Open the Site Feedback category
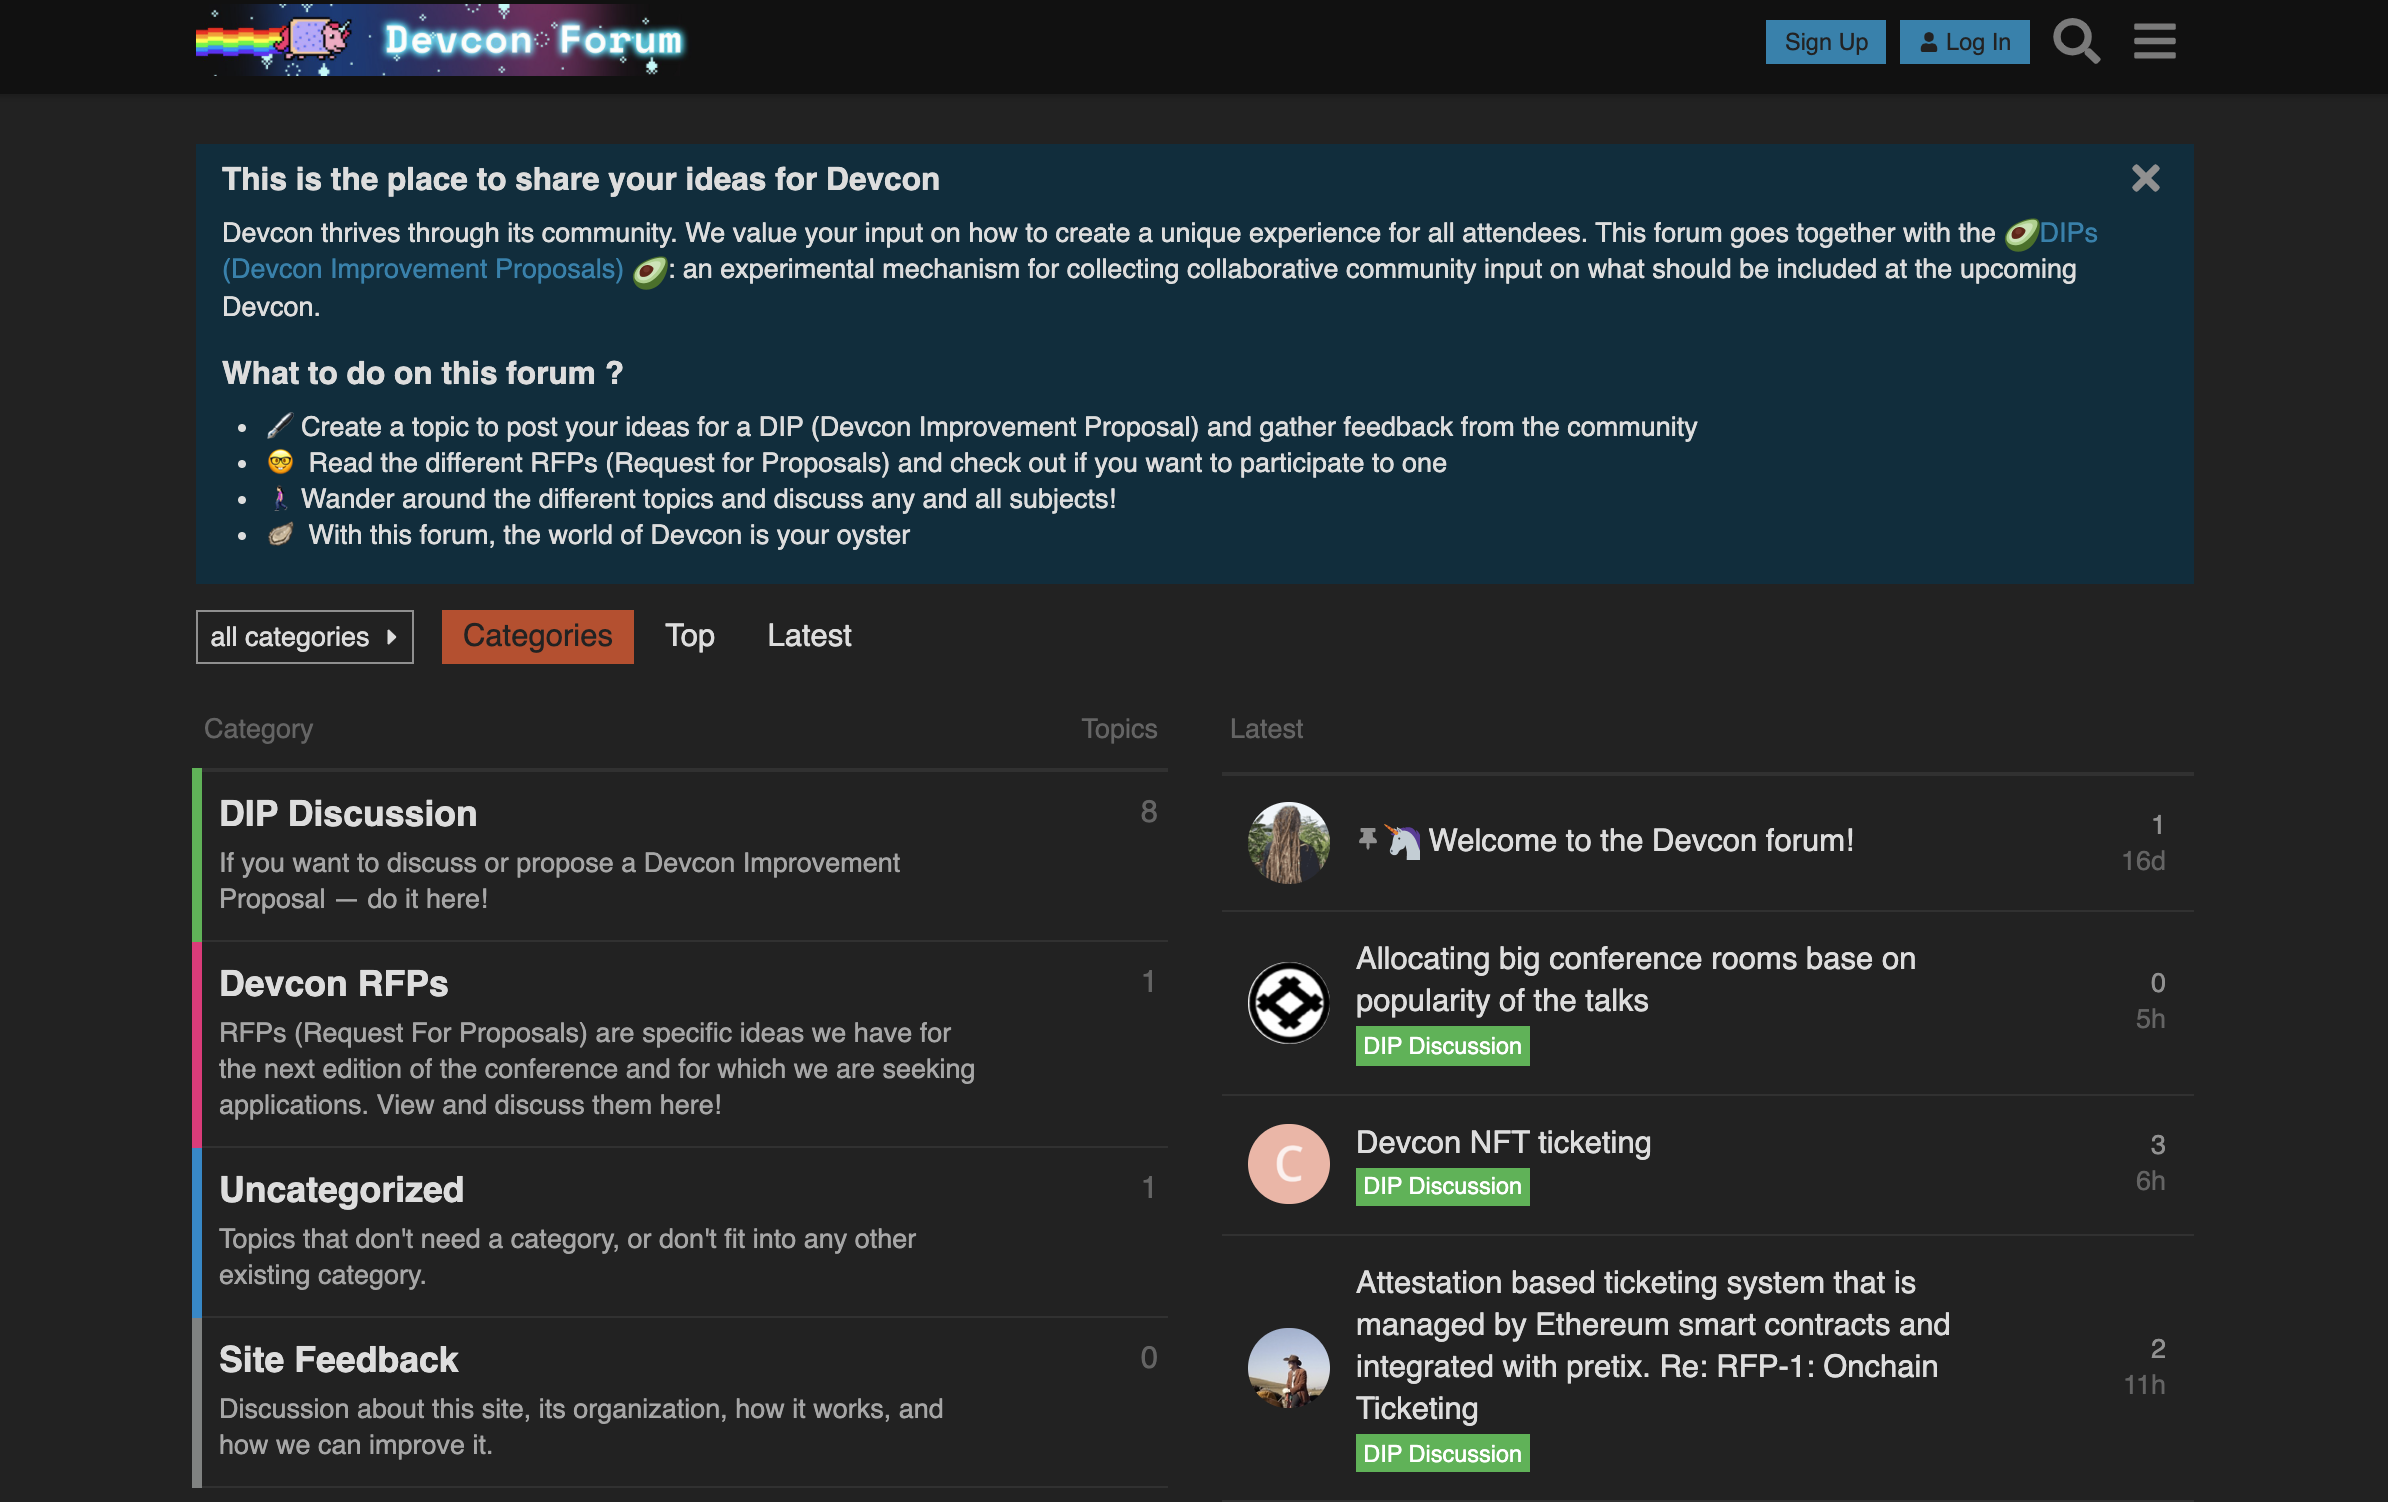 pos(338,1360)
